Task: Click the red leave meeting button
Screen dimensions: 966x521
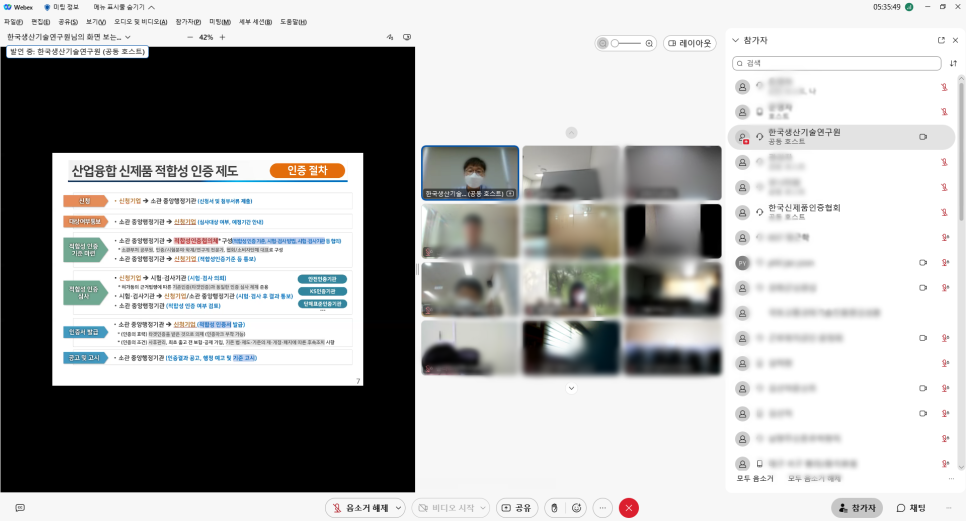Action: coord(628,507)
